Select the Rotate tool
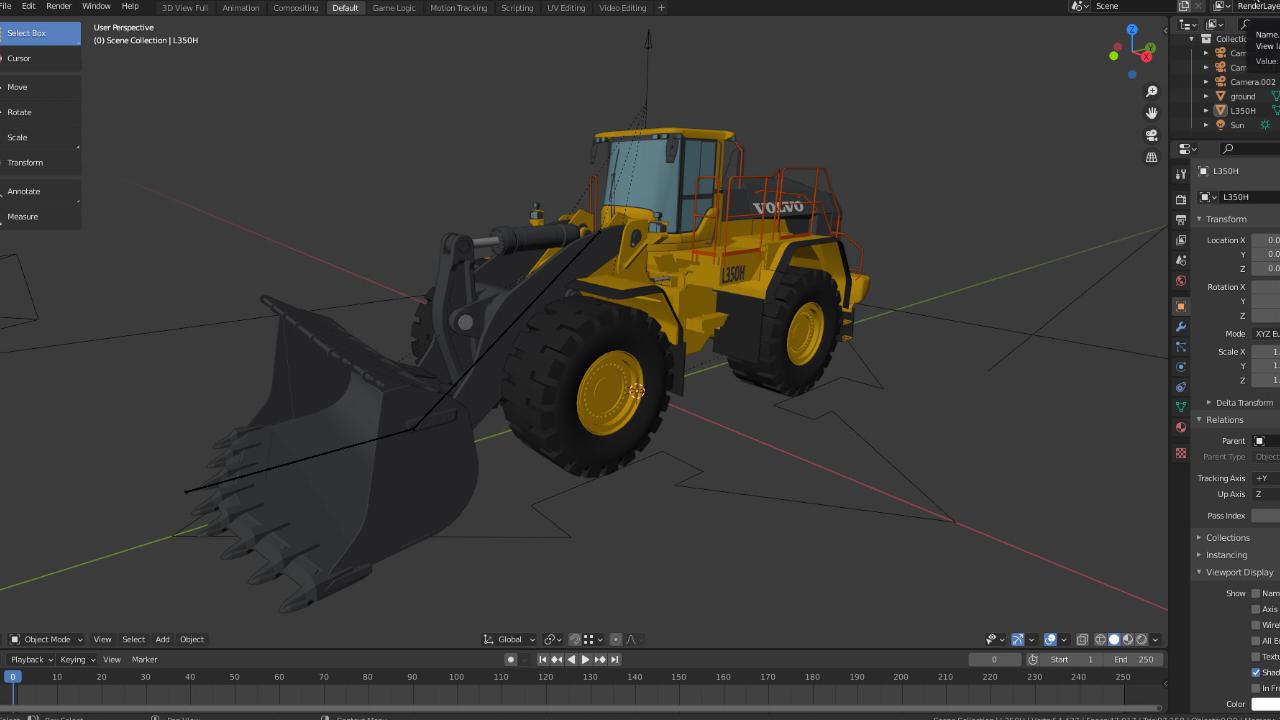Image resolution: width=1280 pixels, height=720 pixels. [x=40, y=112]
